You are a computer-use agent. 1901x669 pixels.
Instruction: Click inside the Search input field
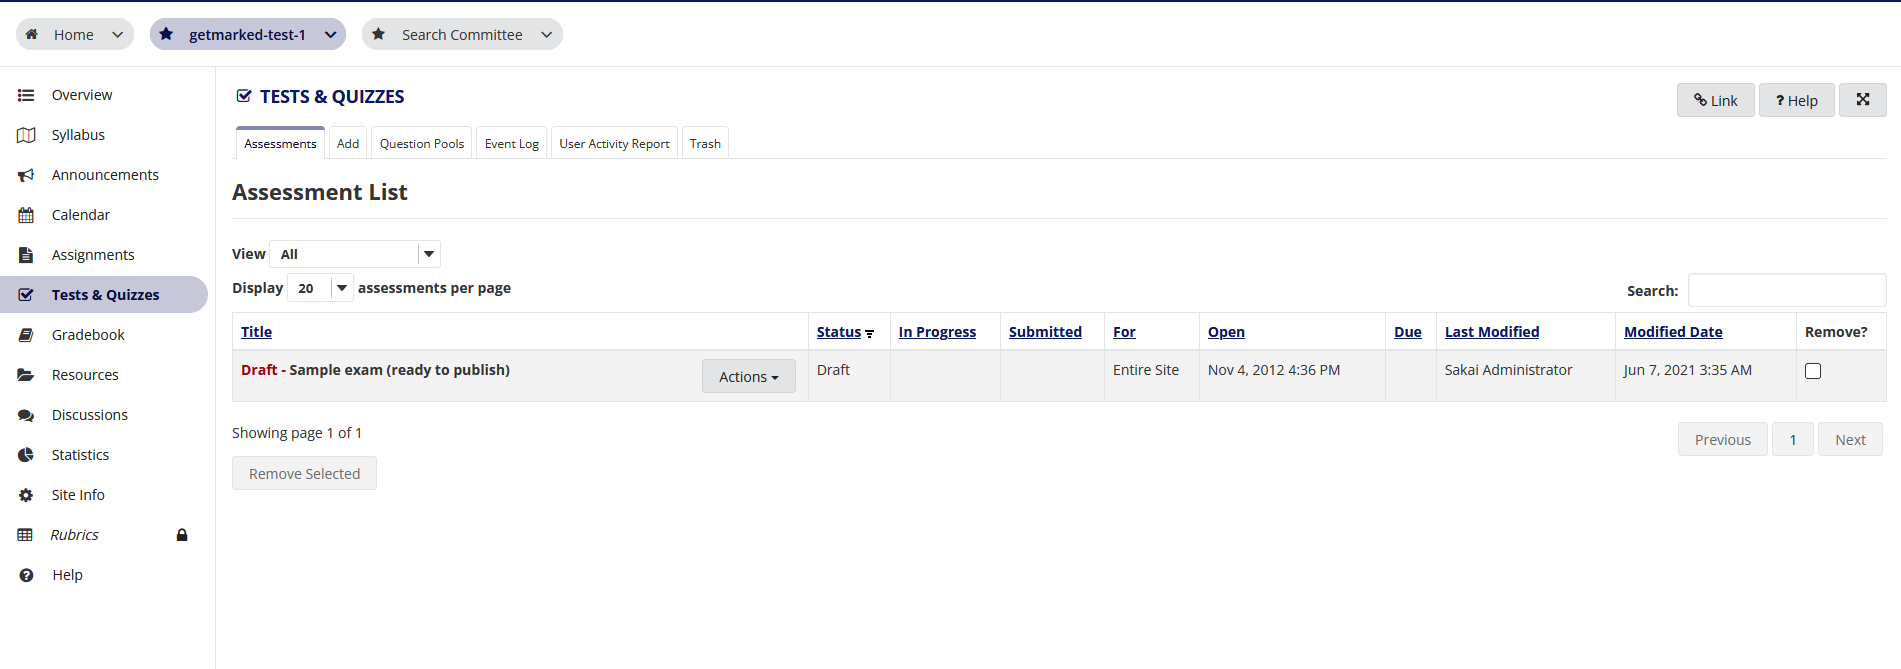pyautogui.click(x=1787, y=290)
